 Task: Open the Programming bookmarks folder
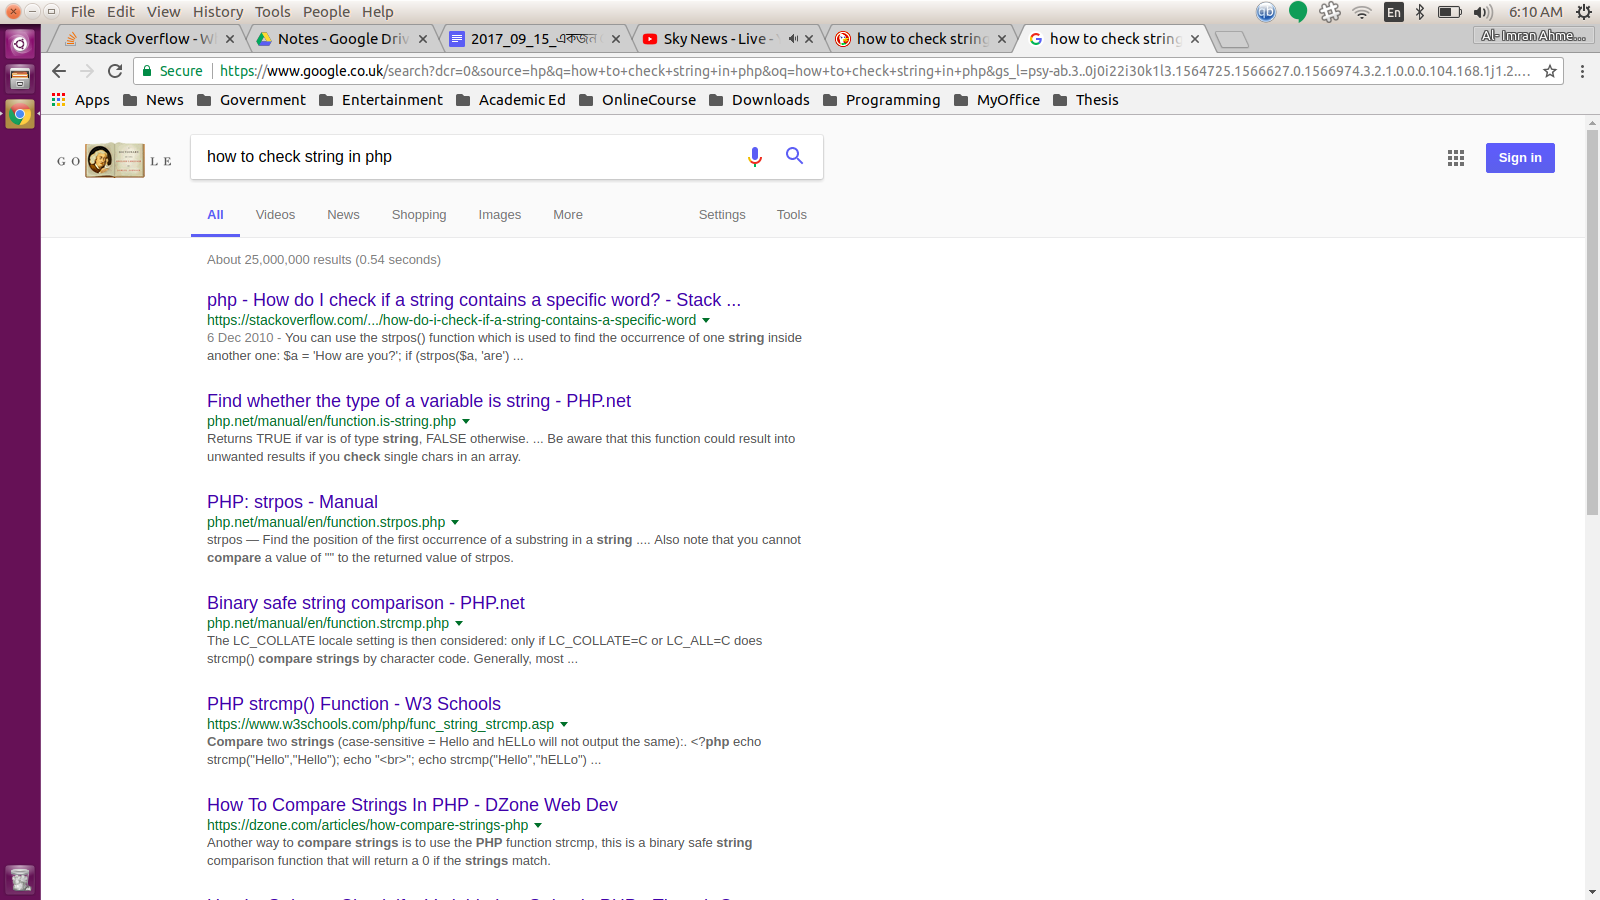pyautogui.click(x=881, y=100)
